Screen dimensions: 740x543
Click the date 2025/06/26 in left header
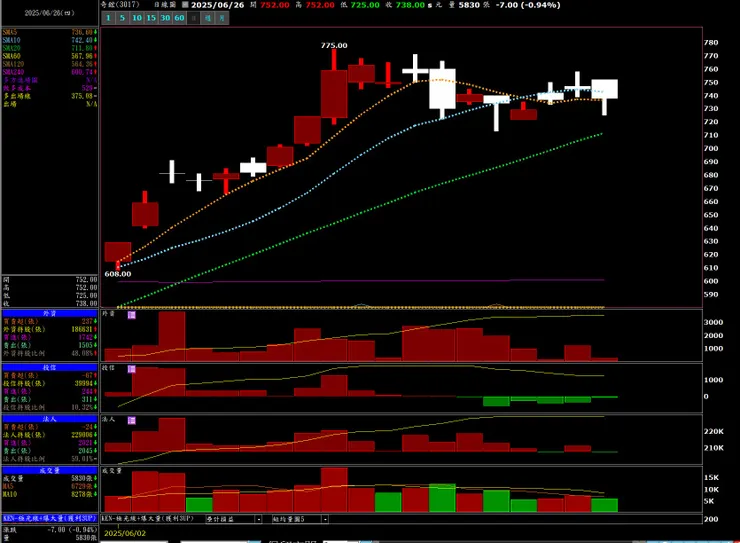(x=49, y=13)
